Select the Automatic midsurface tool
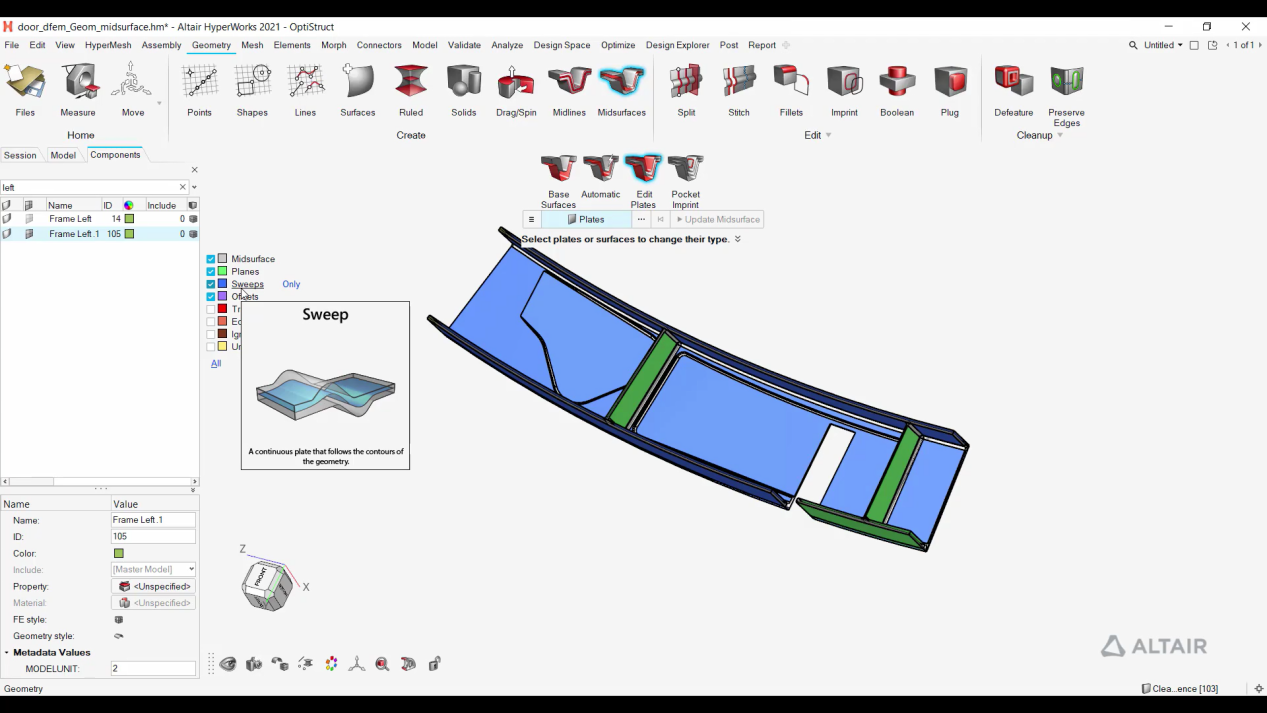 pos(601,177)
